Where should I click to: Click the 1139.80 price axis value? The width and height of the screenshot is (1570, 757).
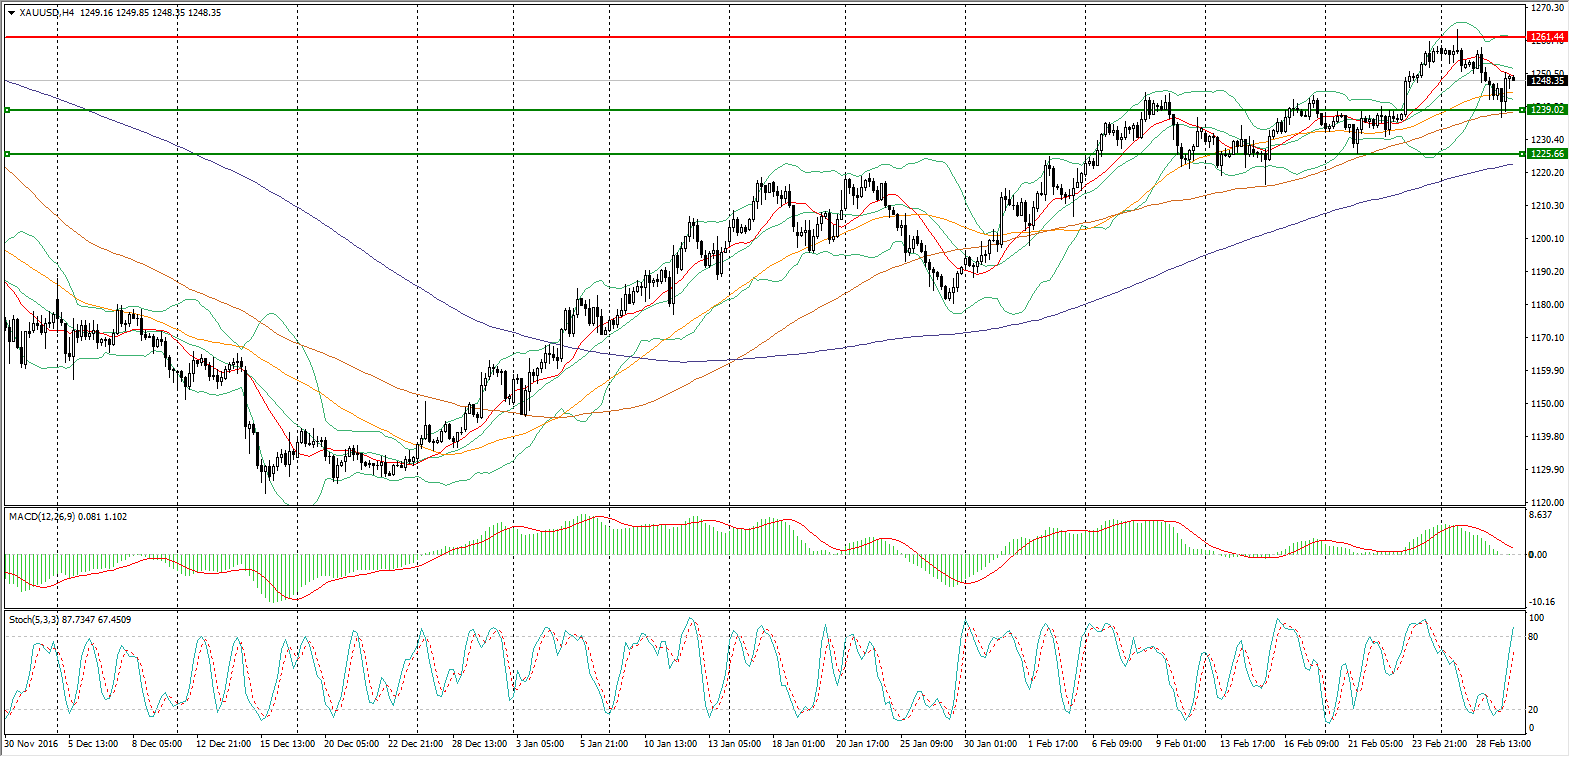pyautogui.click(x=1546, y=437)
